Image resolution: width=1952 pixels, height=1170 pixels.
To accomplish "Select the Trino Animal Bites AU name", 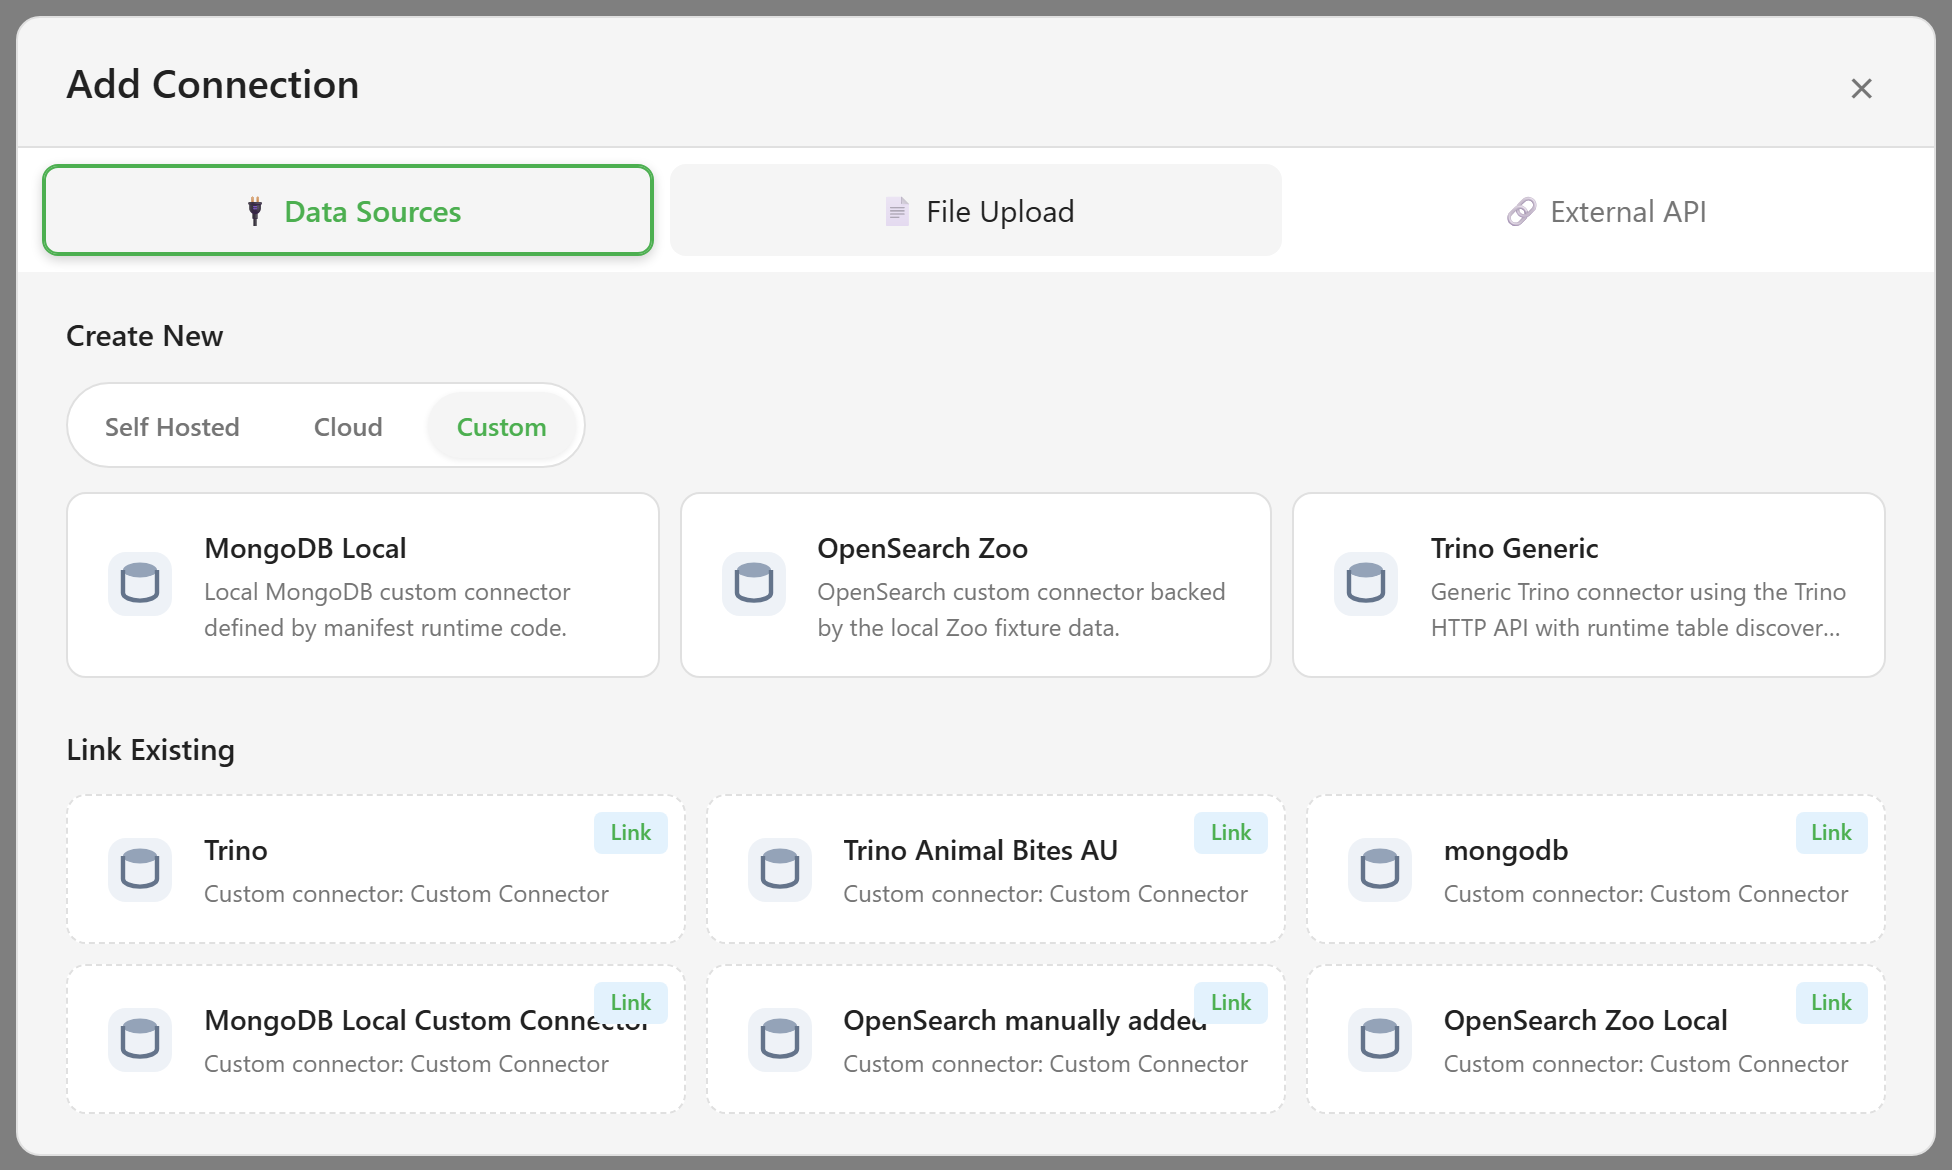I will click(x=980, y=850).
